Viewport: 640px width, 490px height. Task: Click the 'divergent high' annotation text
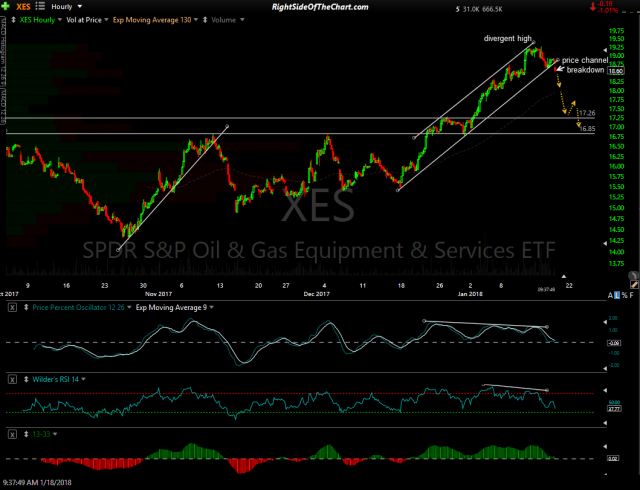point(507,37)
